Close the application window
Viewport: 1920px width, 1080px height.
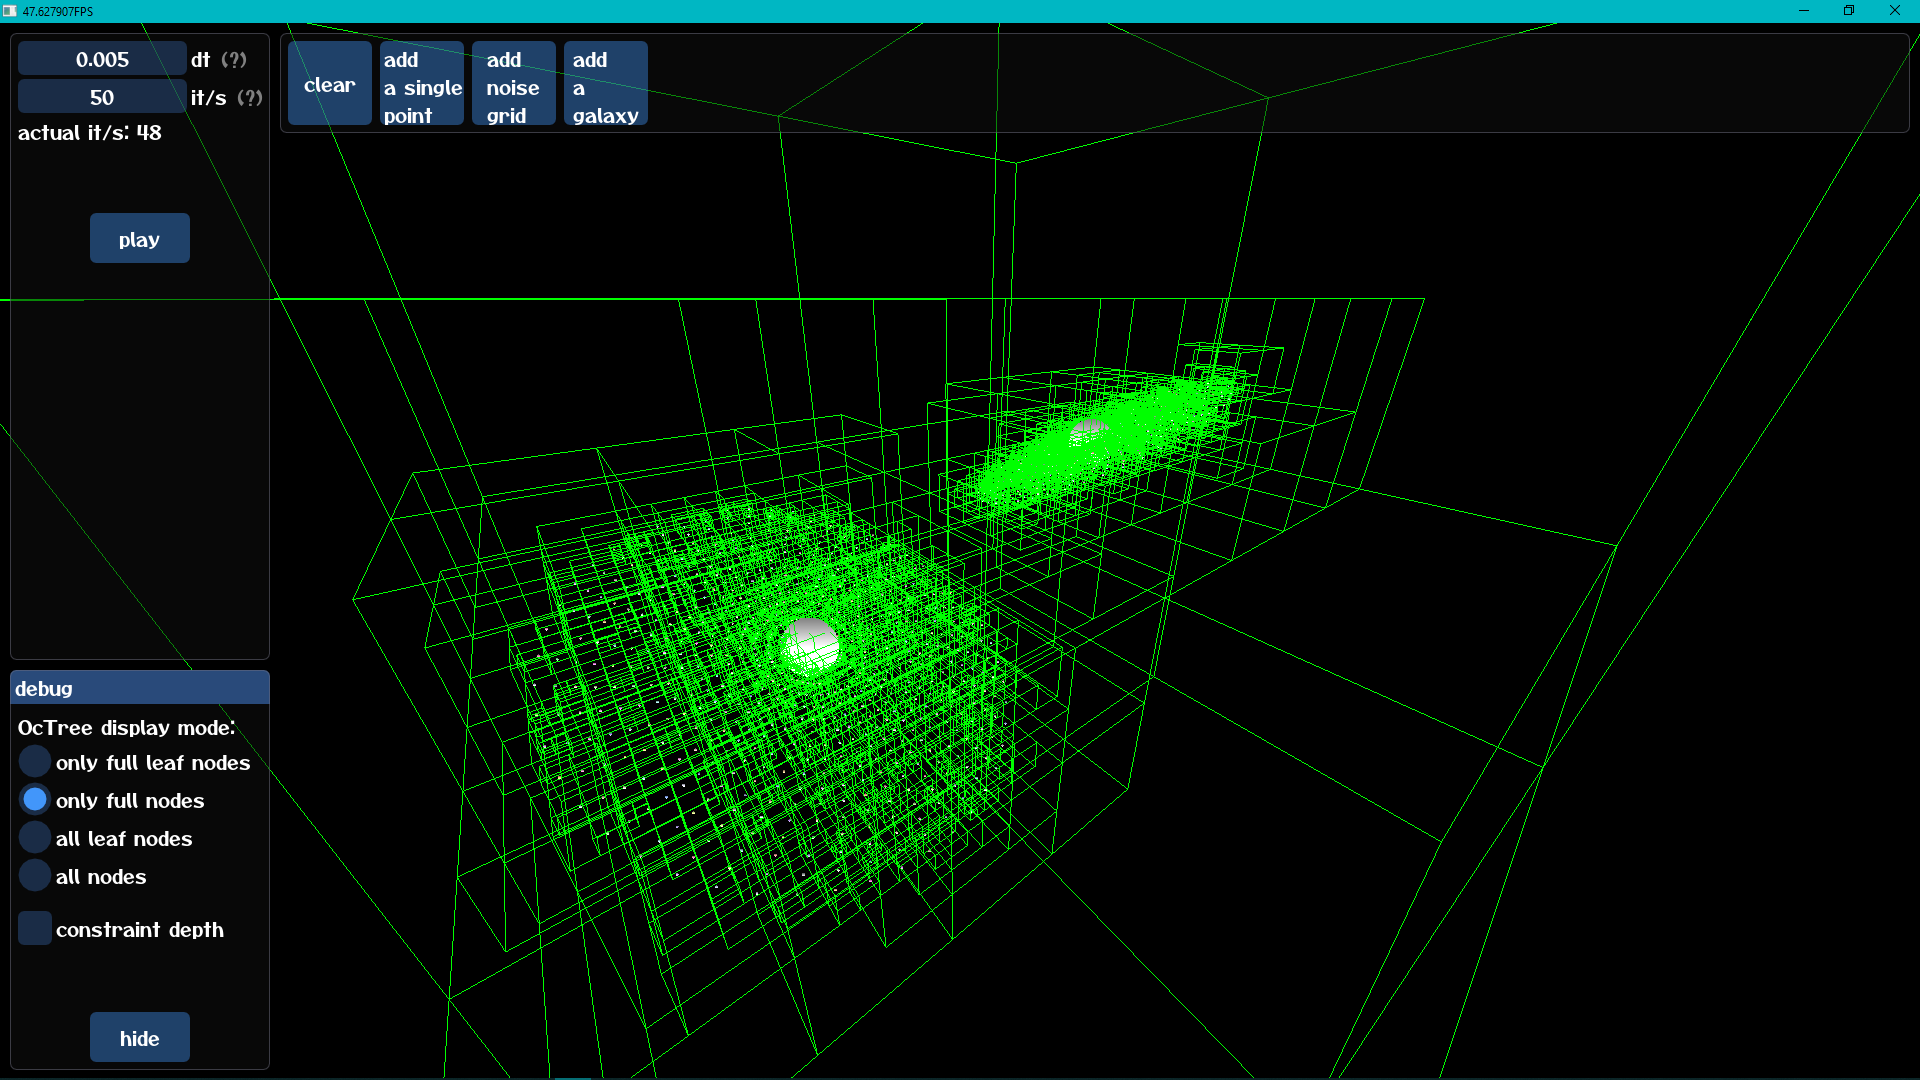pos(1895,11)
